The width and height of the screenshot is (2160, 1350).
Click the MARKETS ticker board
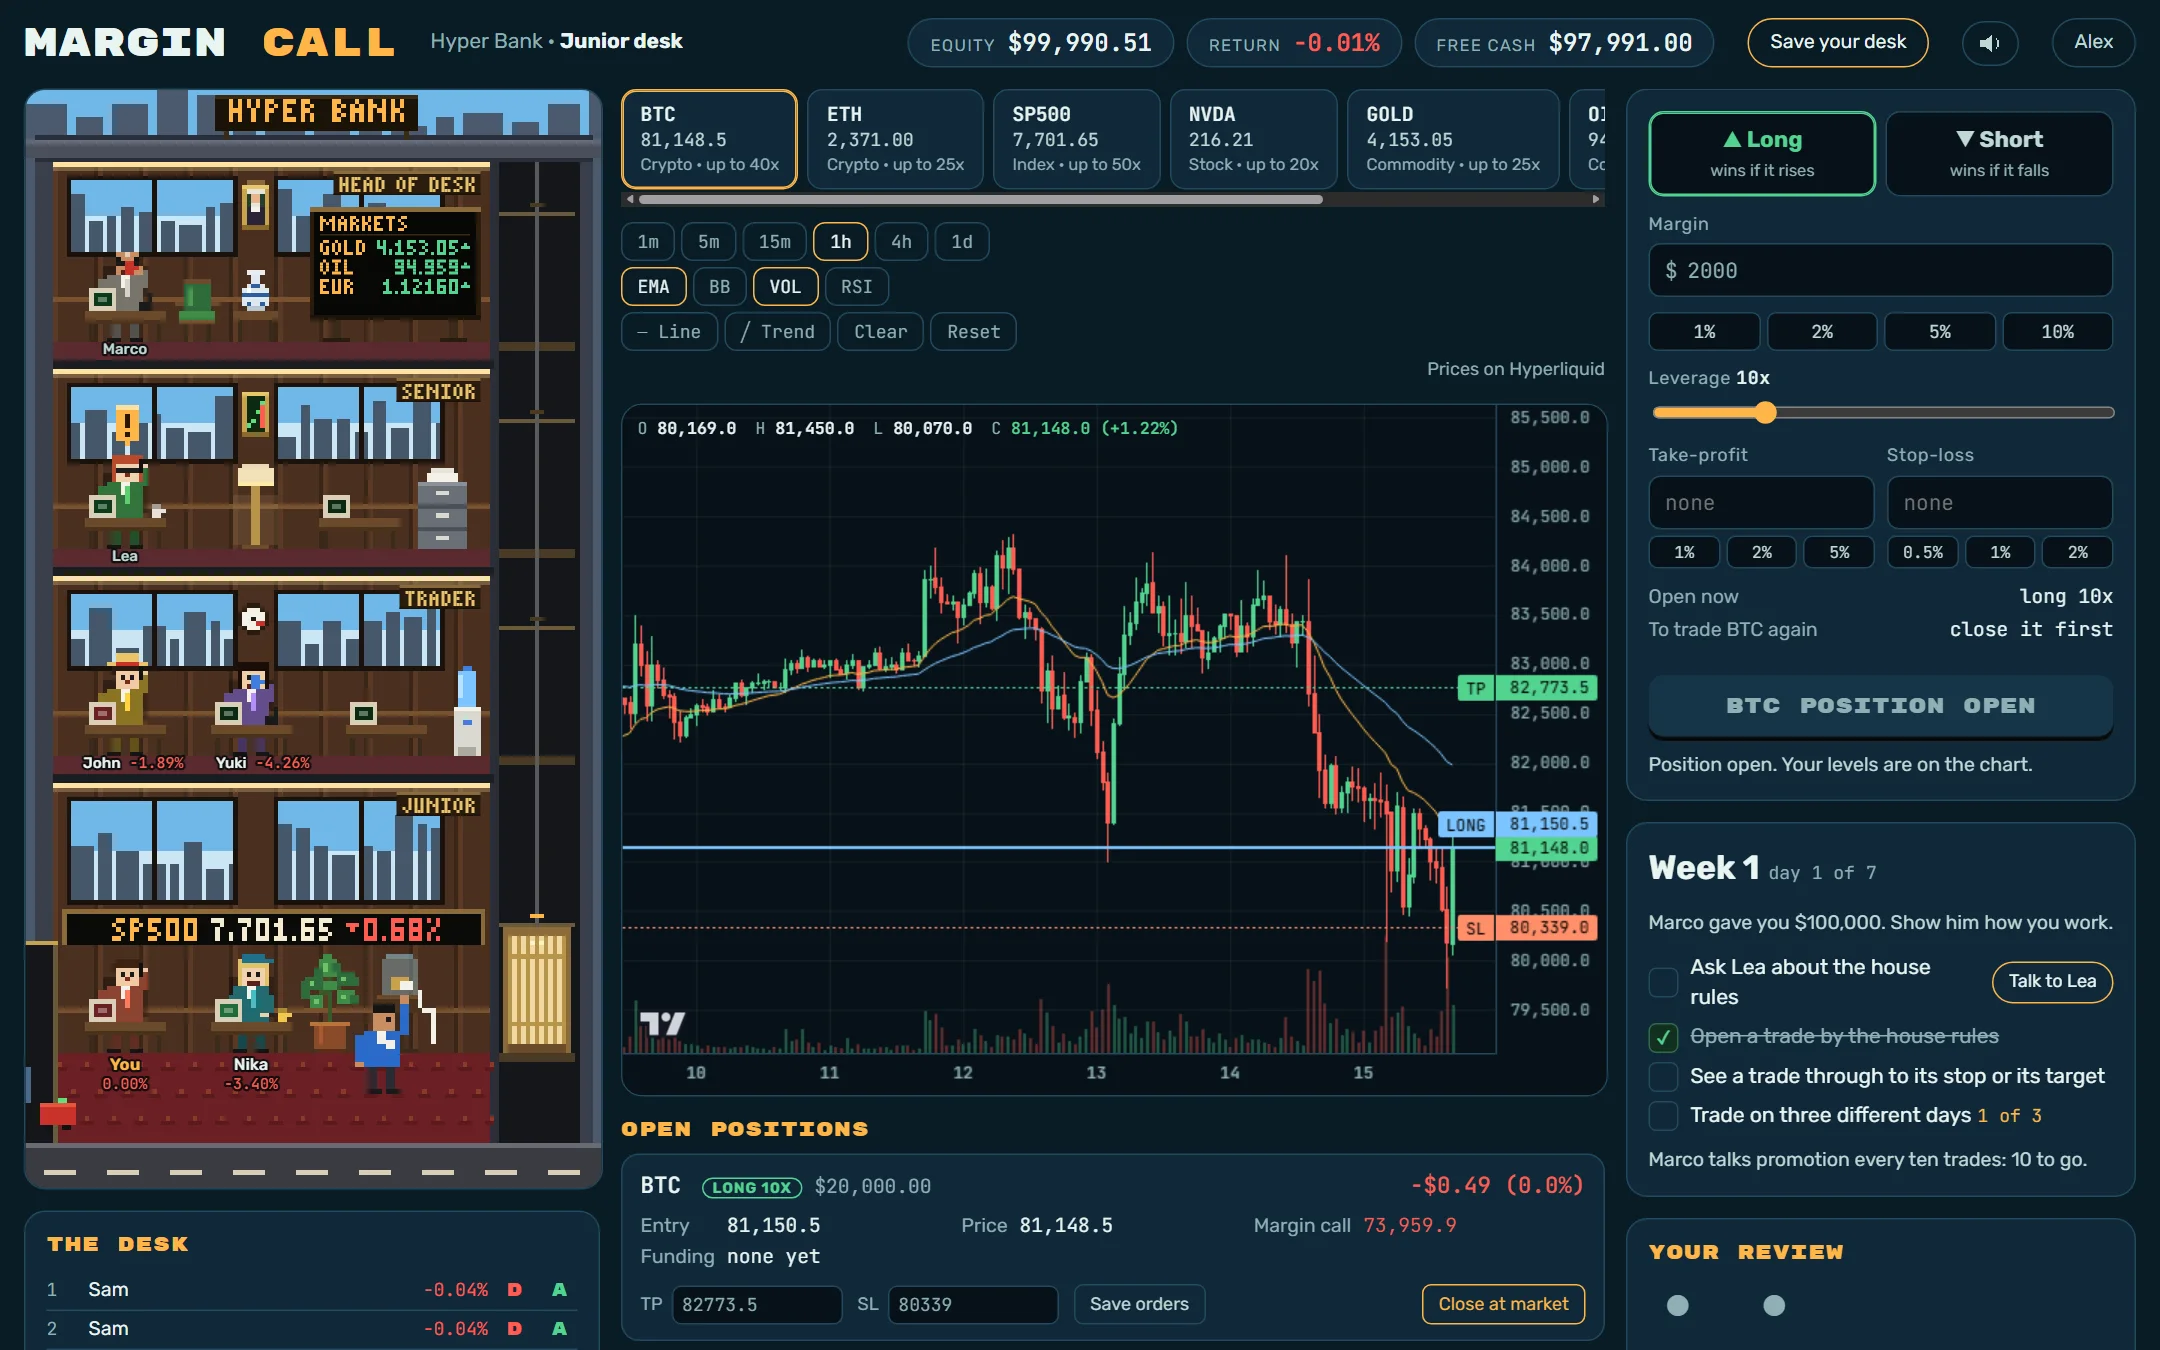(394, 263)
